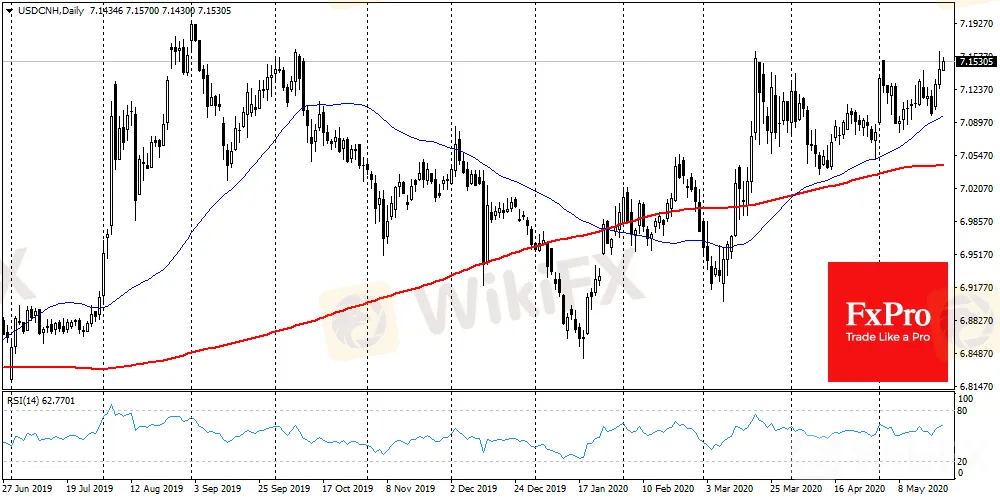
Task: Click the 7.19270 price scale value
Action: [975, 24]
